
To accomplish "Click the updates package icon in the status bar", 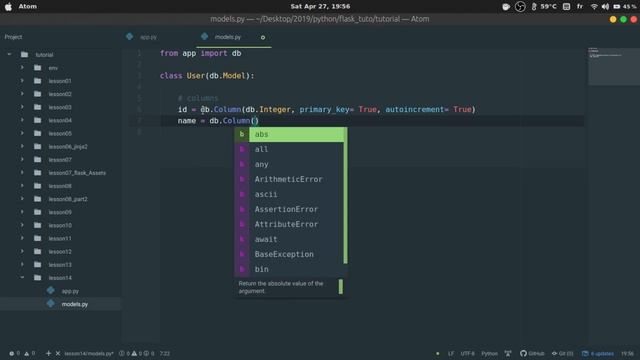I will [x=585, y=353].
